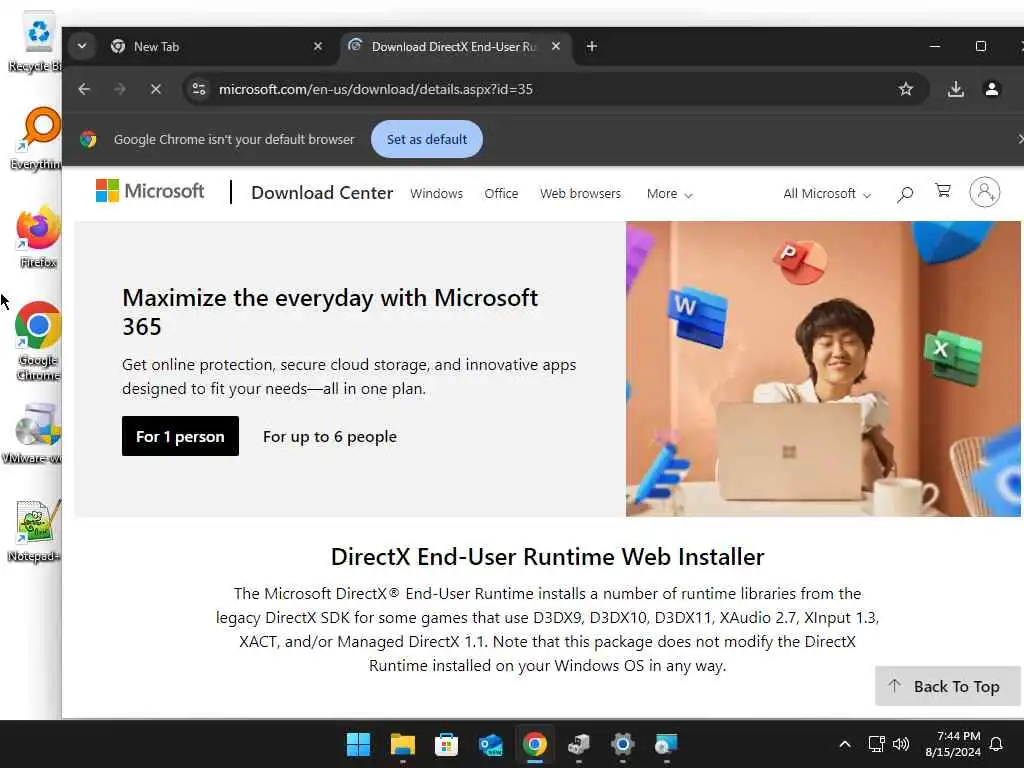The height and width of the screenshot is (768, 1024).
Task: Open Download Center home link
Action: [322, 193]
